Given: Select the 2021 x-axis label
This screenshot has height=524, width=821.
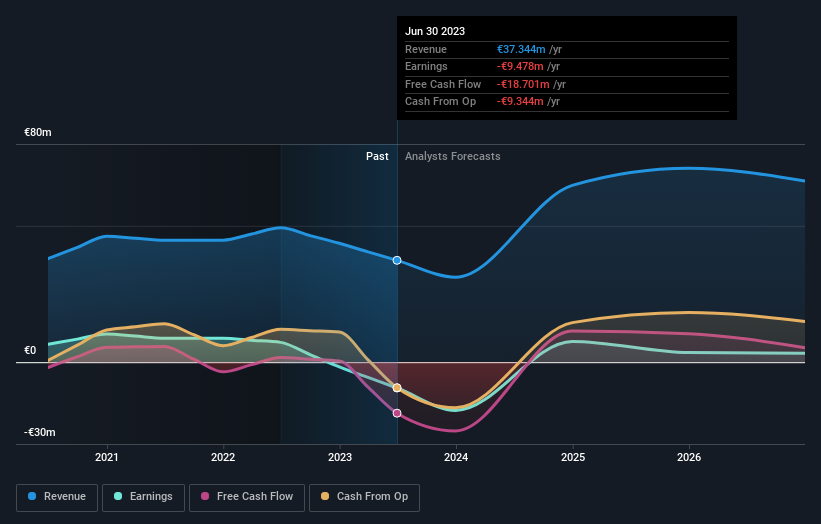Looking at the screenshot, I should 107,458.
